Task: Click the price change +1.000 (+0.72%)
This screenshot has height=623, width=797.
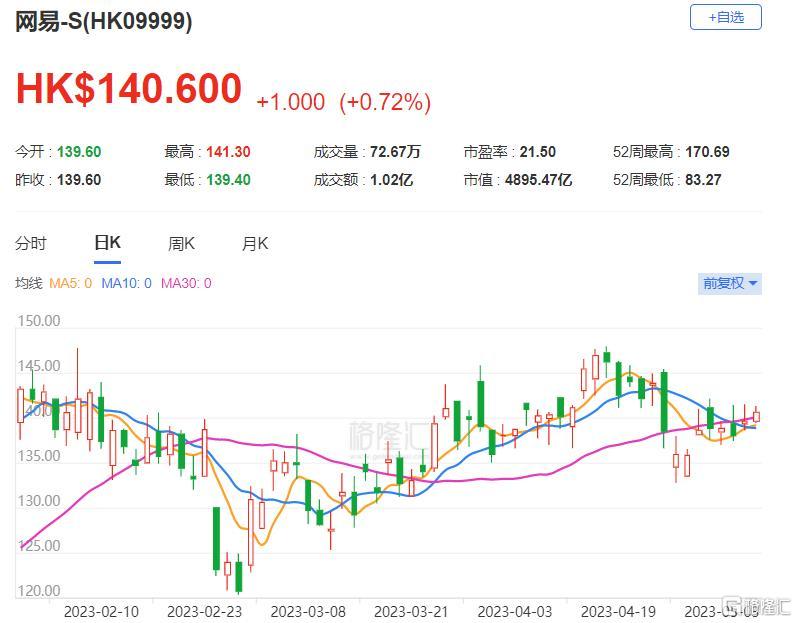Action: [x=344, y=102]
